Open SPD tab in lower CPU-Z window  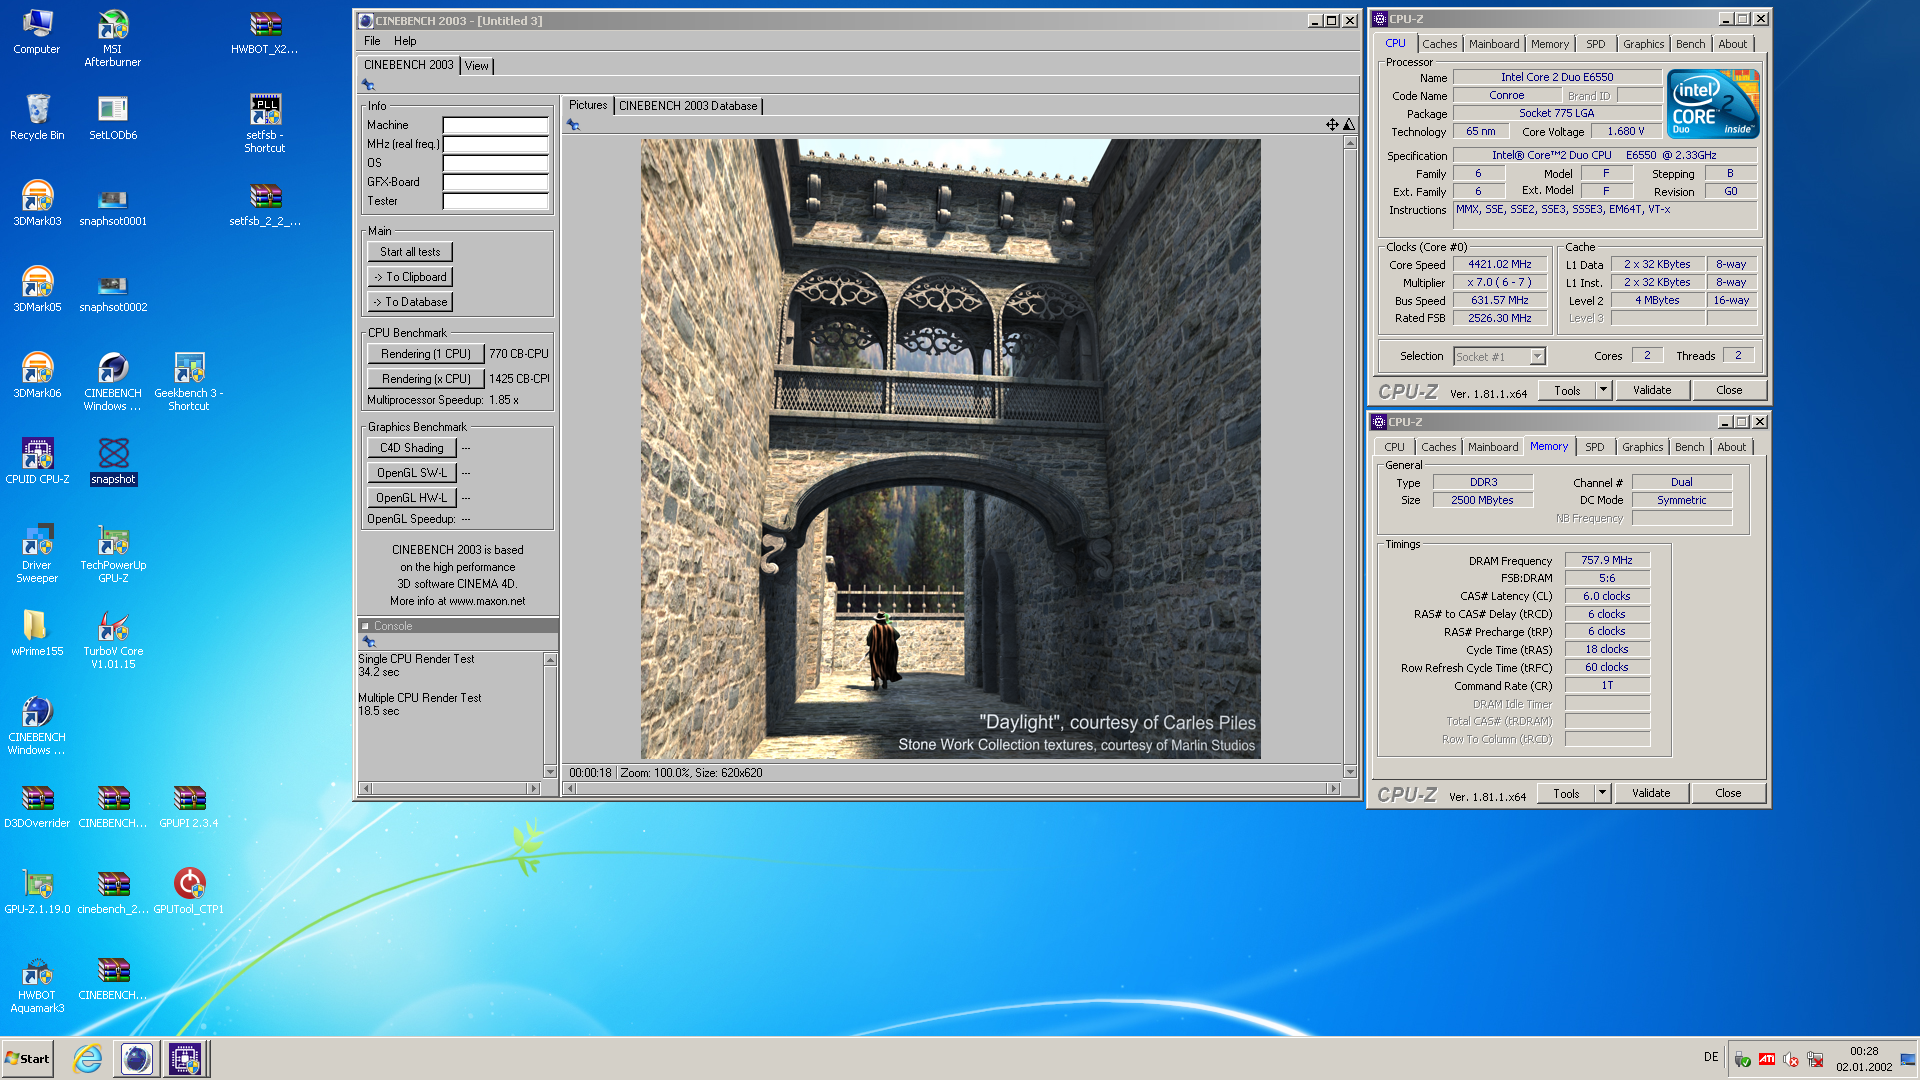[x=1595, y=447]
